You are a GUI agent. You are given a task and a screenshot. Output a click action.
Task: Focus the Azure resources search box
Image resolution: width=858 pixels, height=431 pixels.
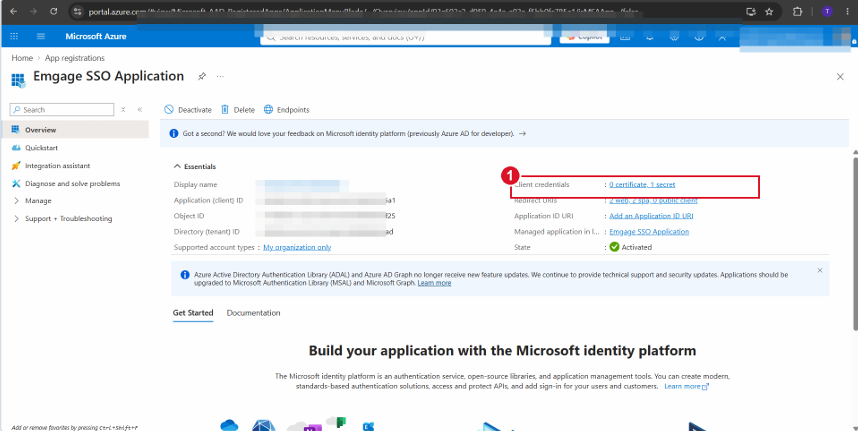click(x=405, y=37)
